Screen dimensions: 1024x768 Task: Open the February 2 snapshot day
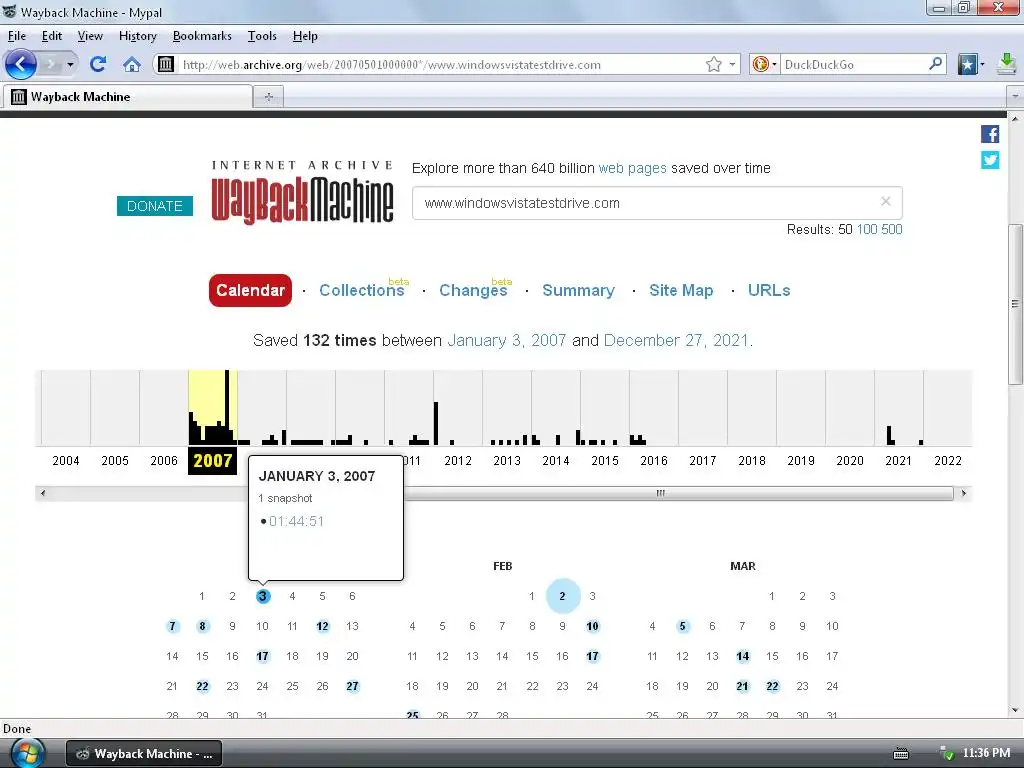click(562, 596)
